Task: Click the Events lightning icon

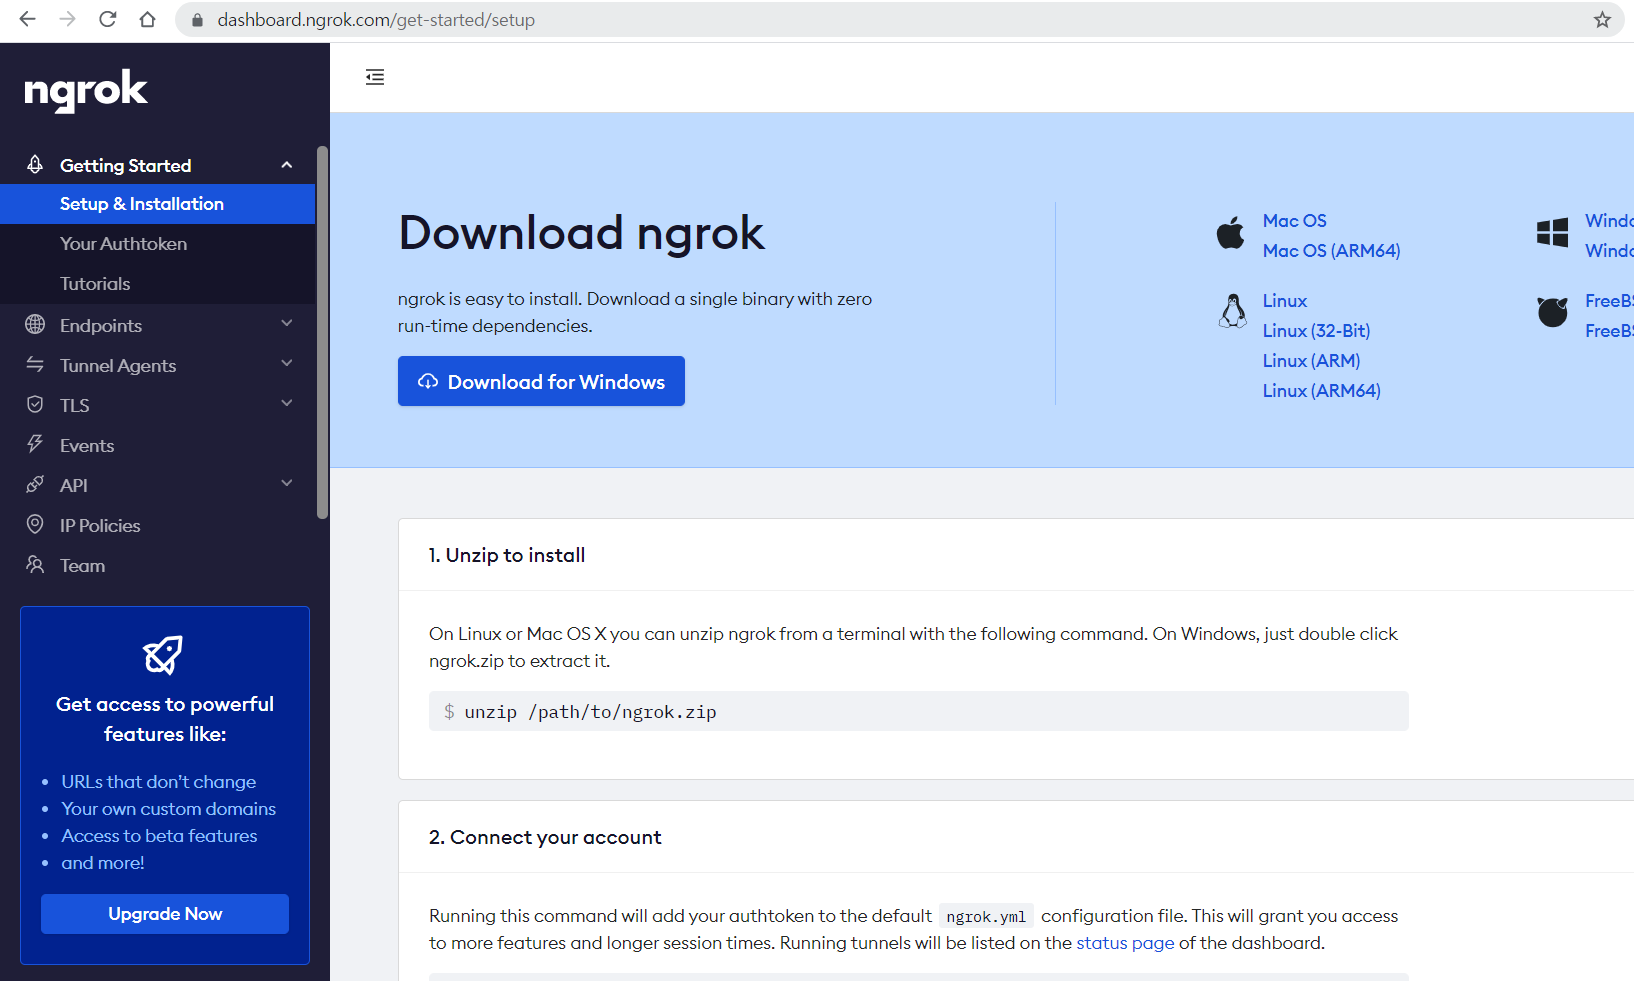Action: [35, 444]
